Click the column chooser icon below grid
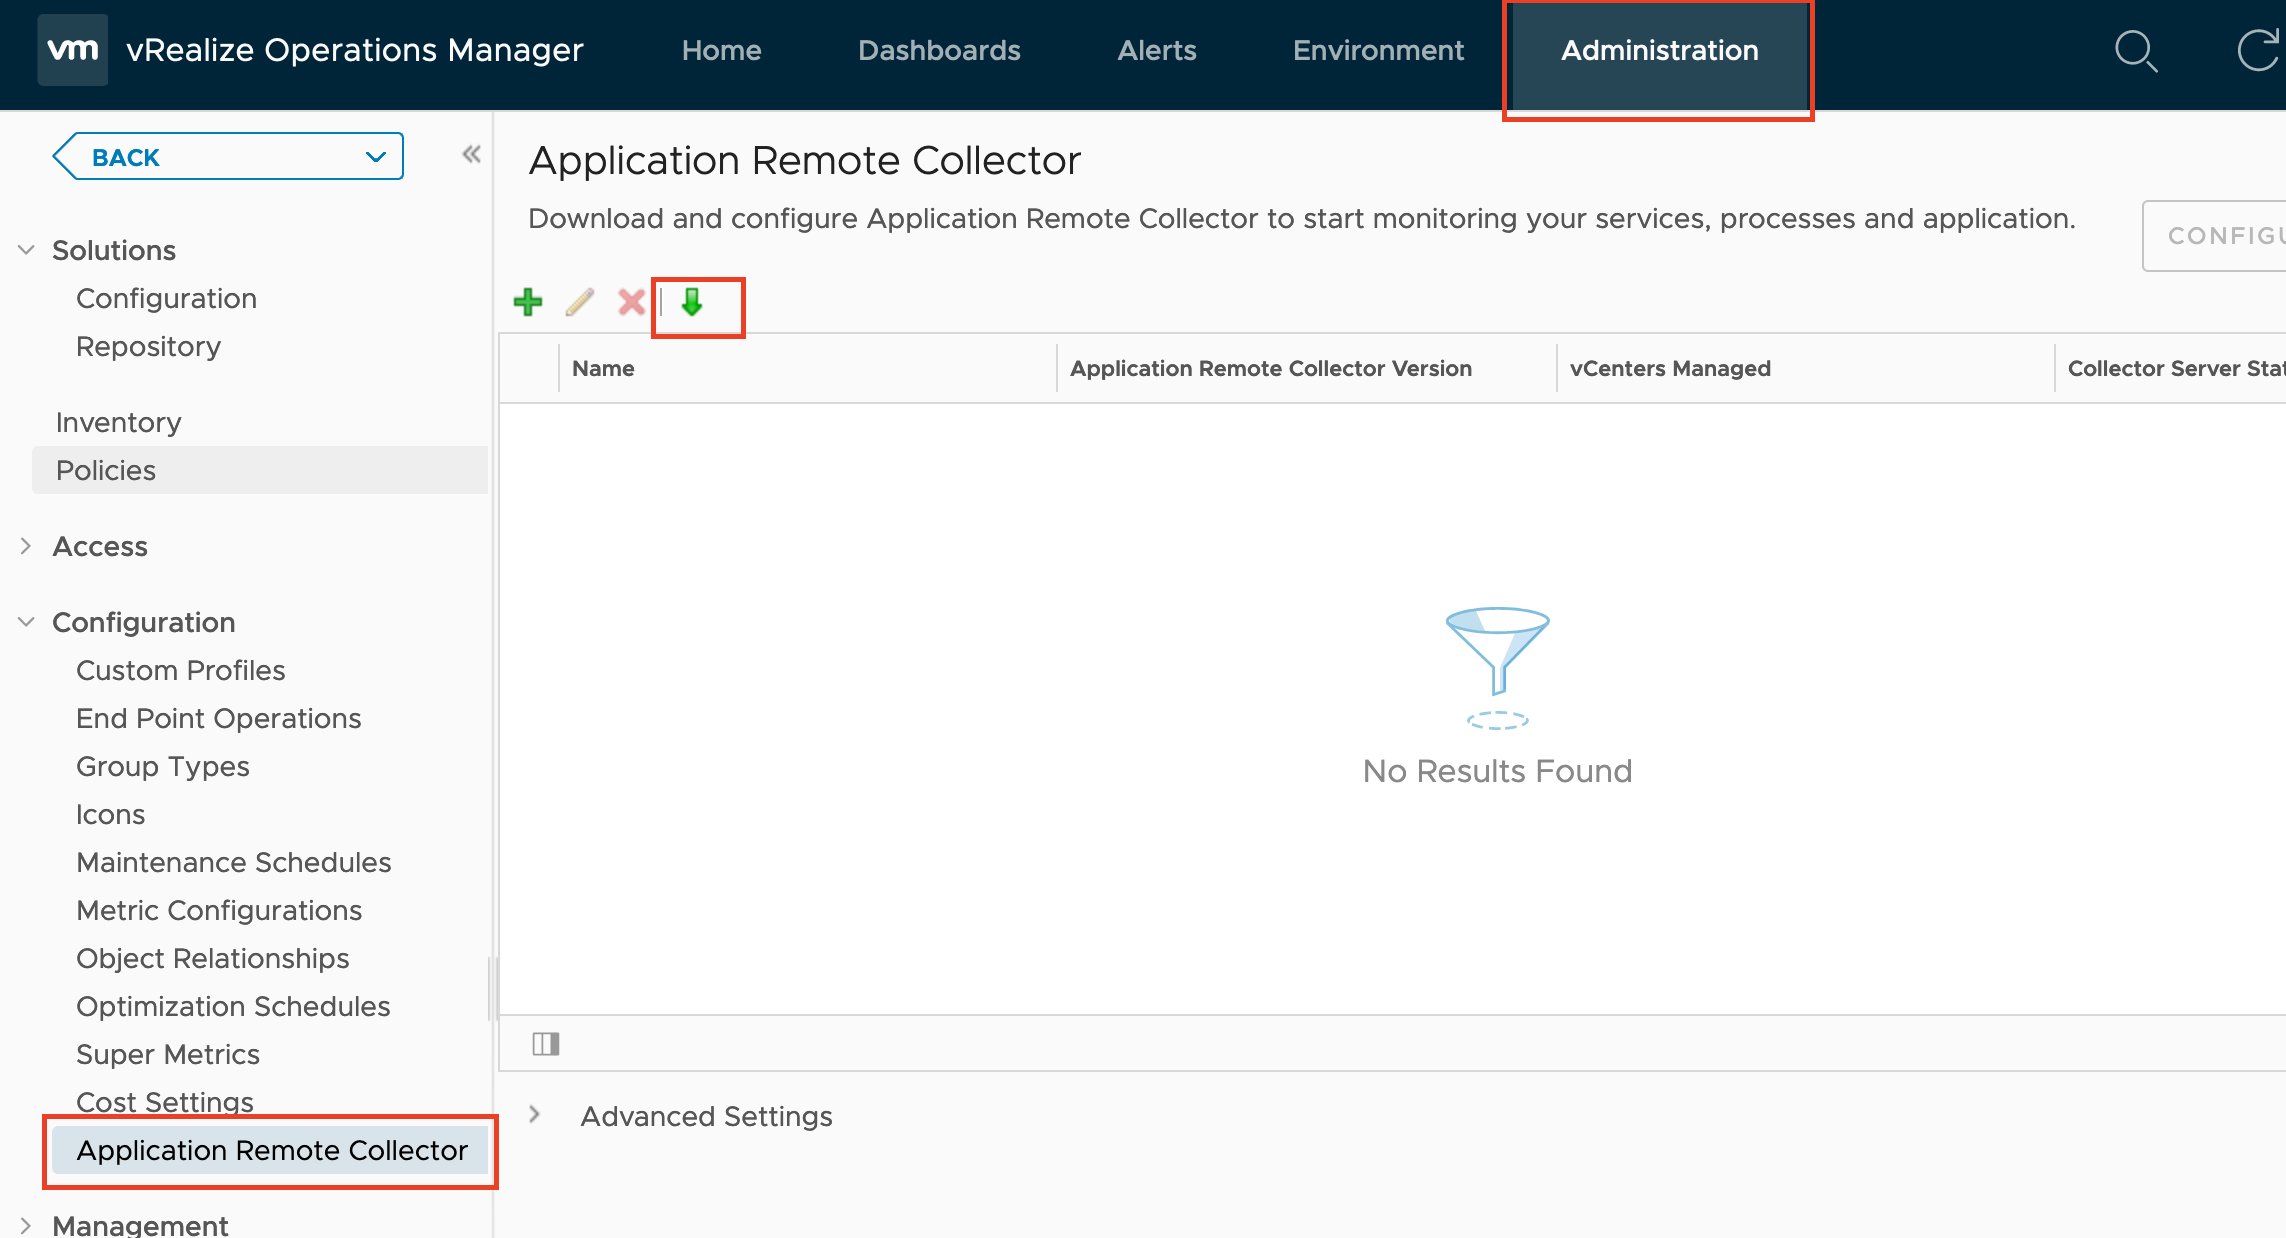This screenshot has height=1238, width=2286. pos(546,1044)
